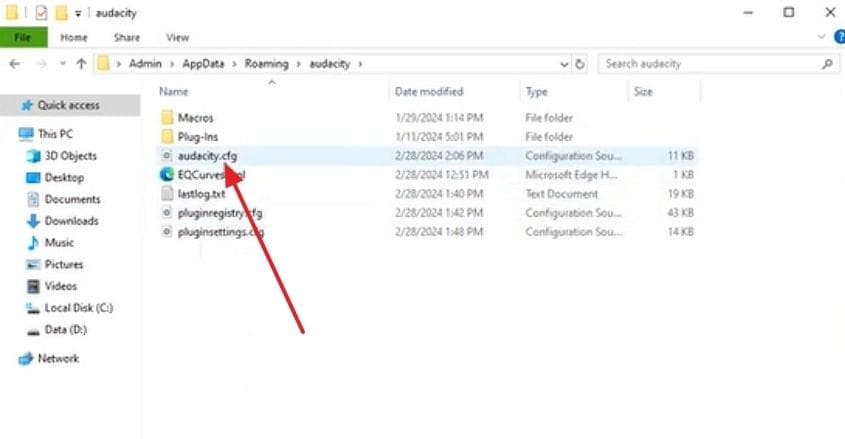Viewport: 845px width, 439px height.
Task: Open Documents in navigation pane
Action: coord(72,199)
